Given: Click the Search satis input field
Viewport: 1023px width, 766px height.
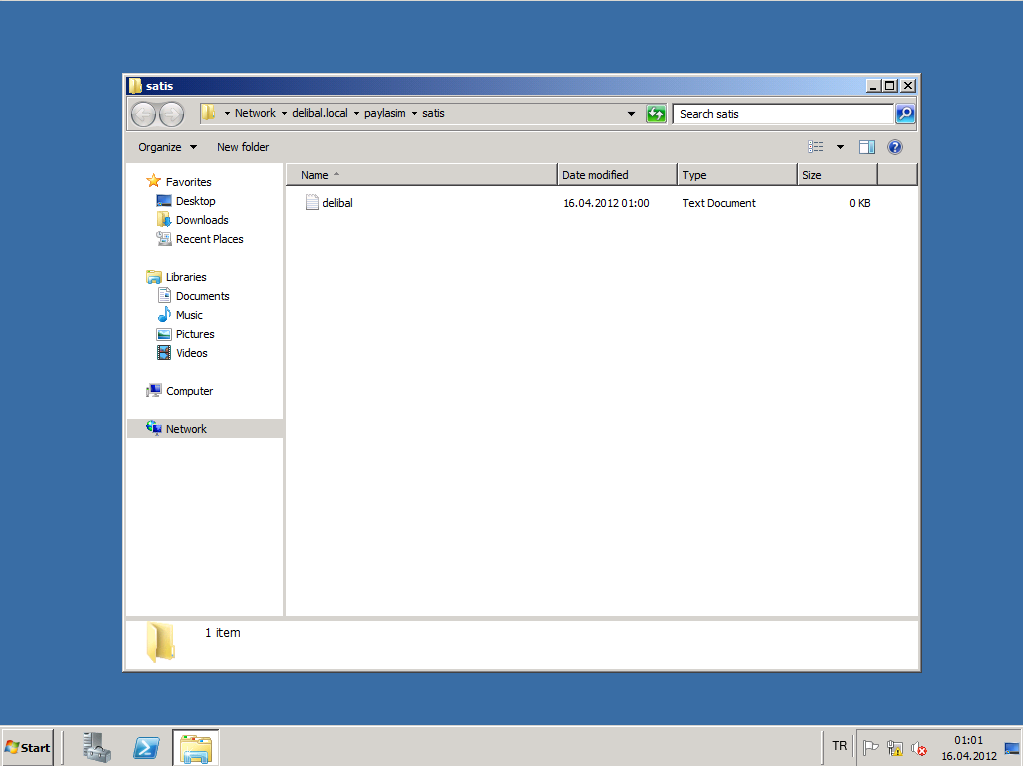Looking at the screenshot, I should tap(782, 114).
